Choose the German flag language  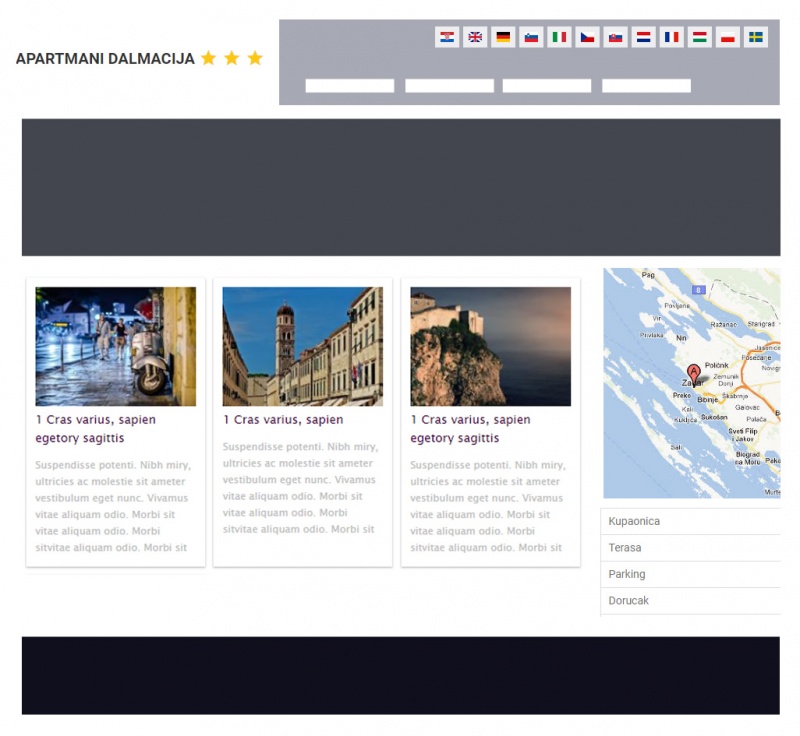[x=503, y=37]
